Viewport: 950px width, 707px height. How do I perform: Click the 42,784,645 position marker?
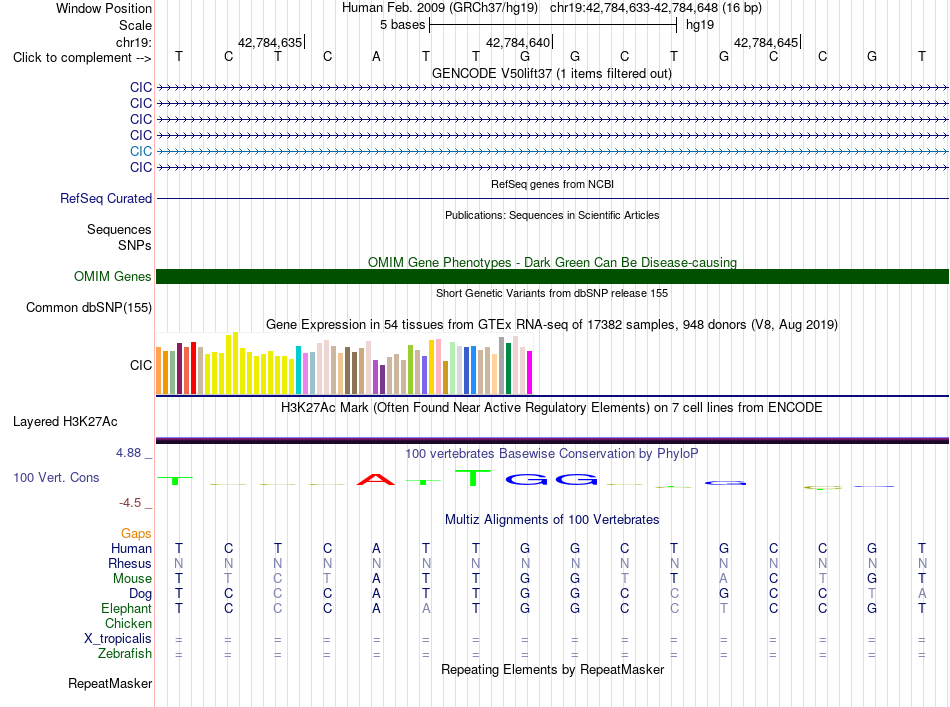(x=766, y=42)
